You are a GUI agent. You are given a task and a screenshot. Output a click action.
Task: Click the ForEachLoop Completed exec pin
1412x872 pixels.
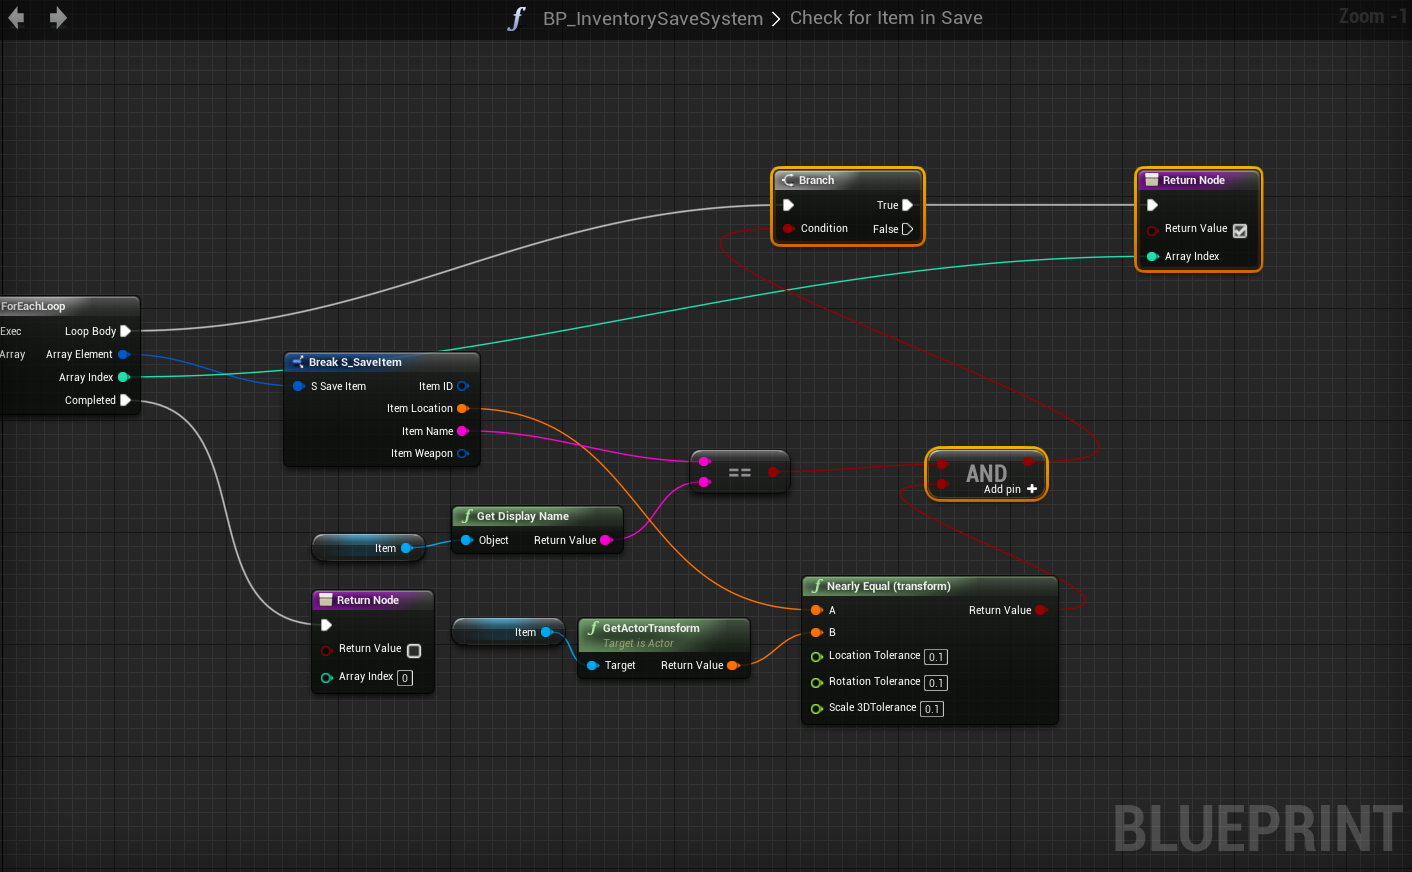[126, 400]
